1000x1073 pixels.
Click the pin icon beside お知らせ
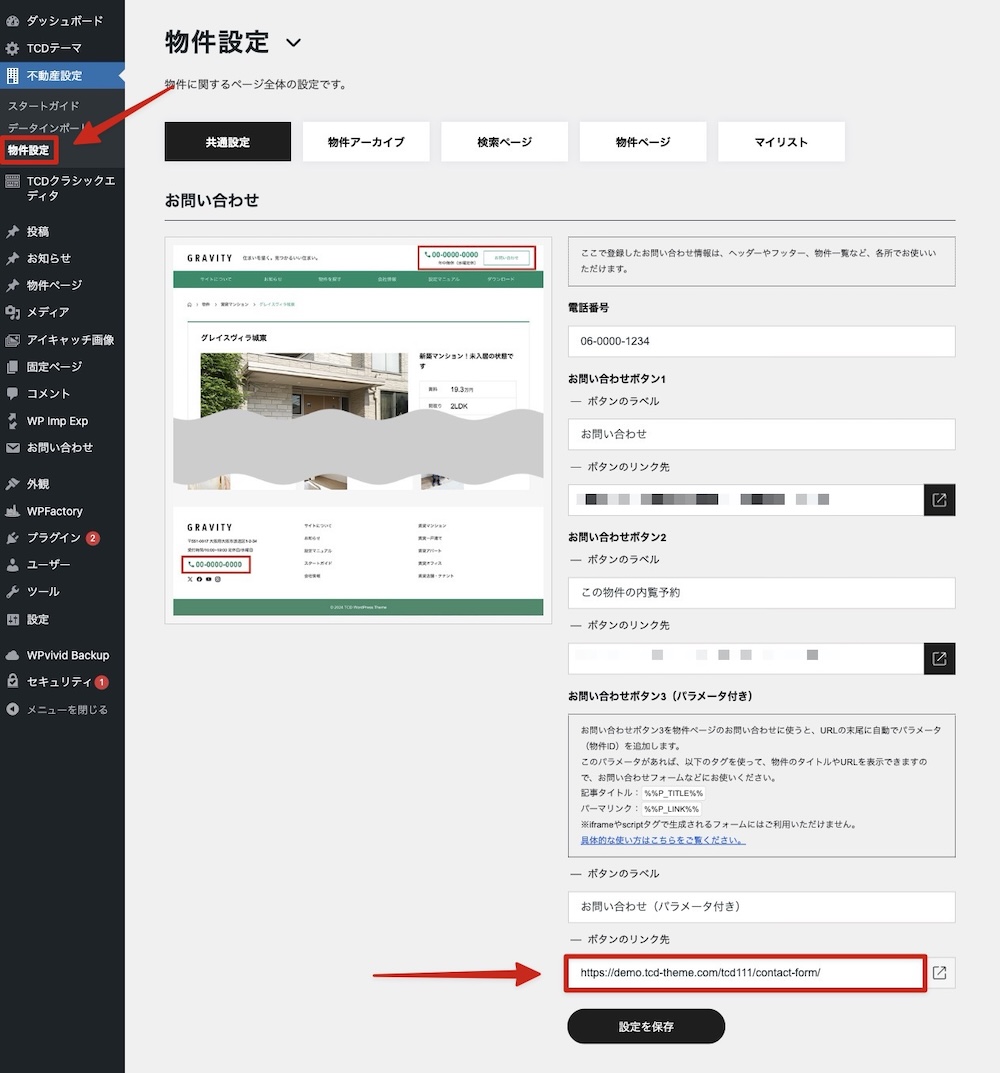pyautogui.click(x=12, y=259)
